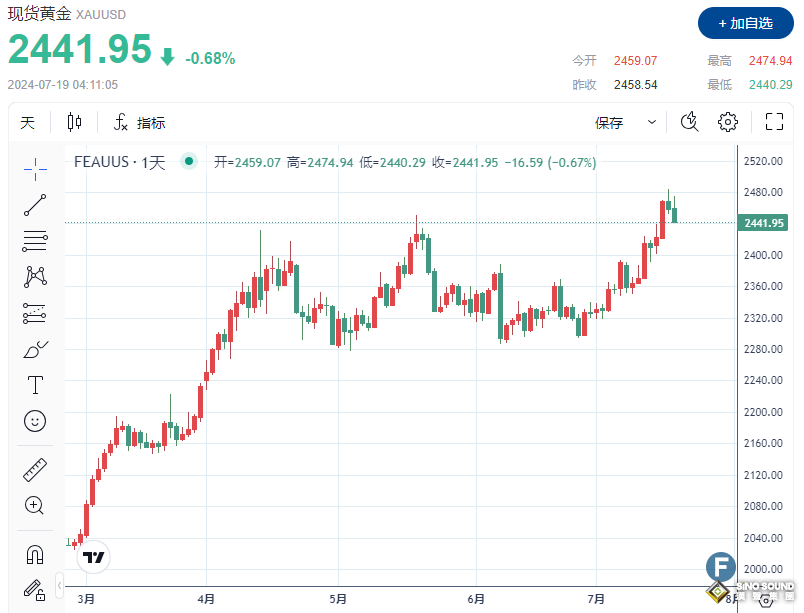Click the 加自选 add to watchlist button
This screenshot has height=613, width=804.
(x=746, y=23)
